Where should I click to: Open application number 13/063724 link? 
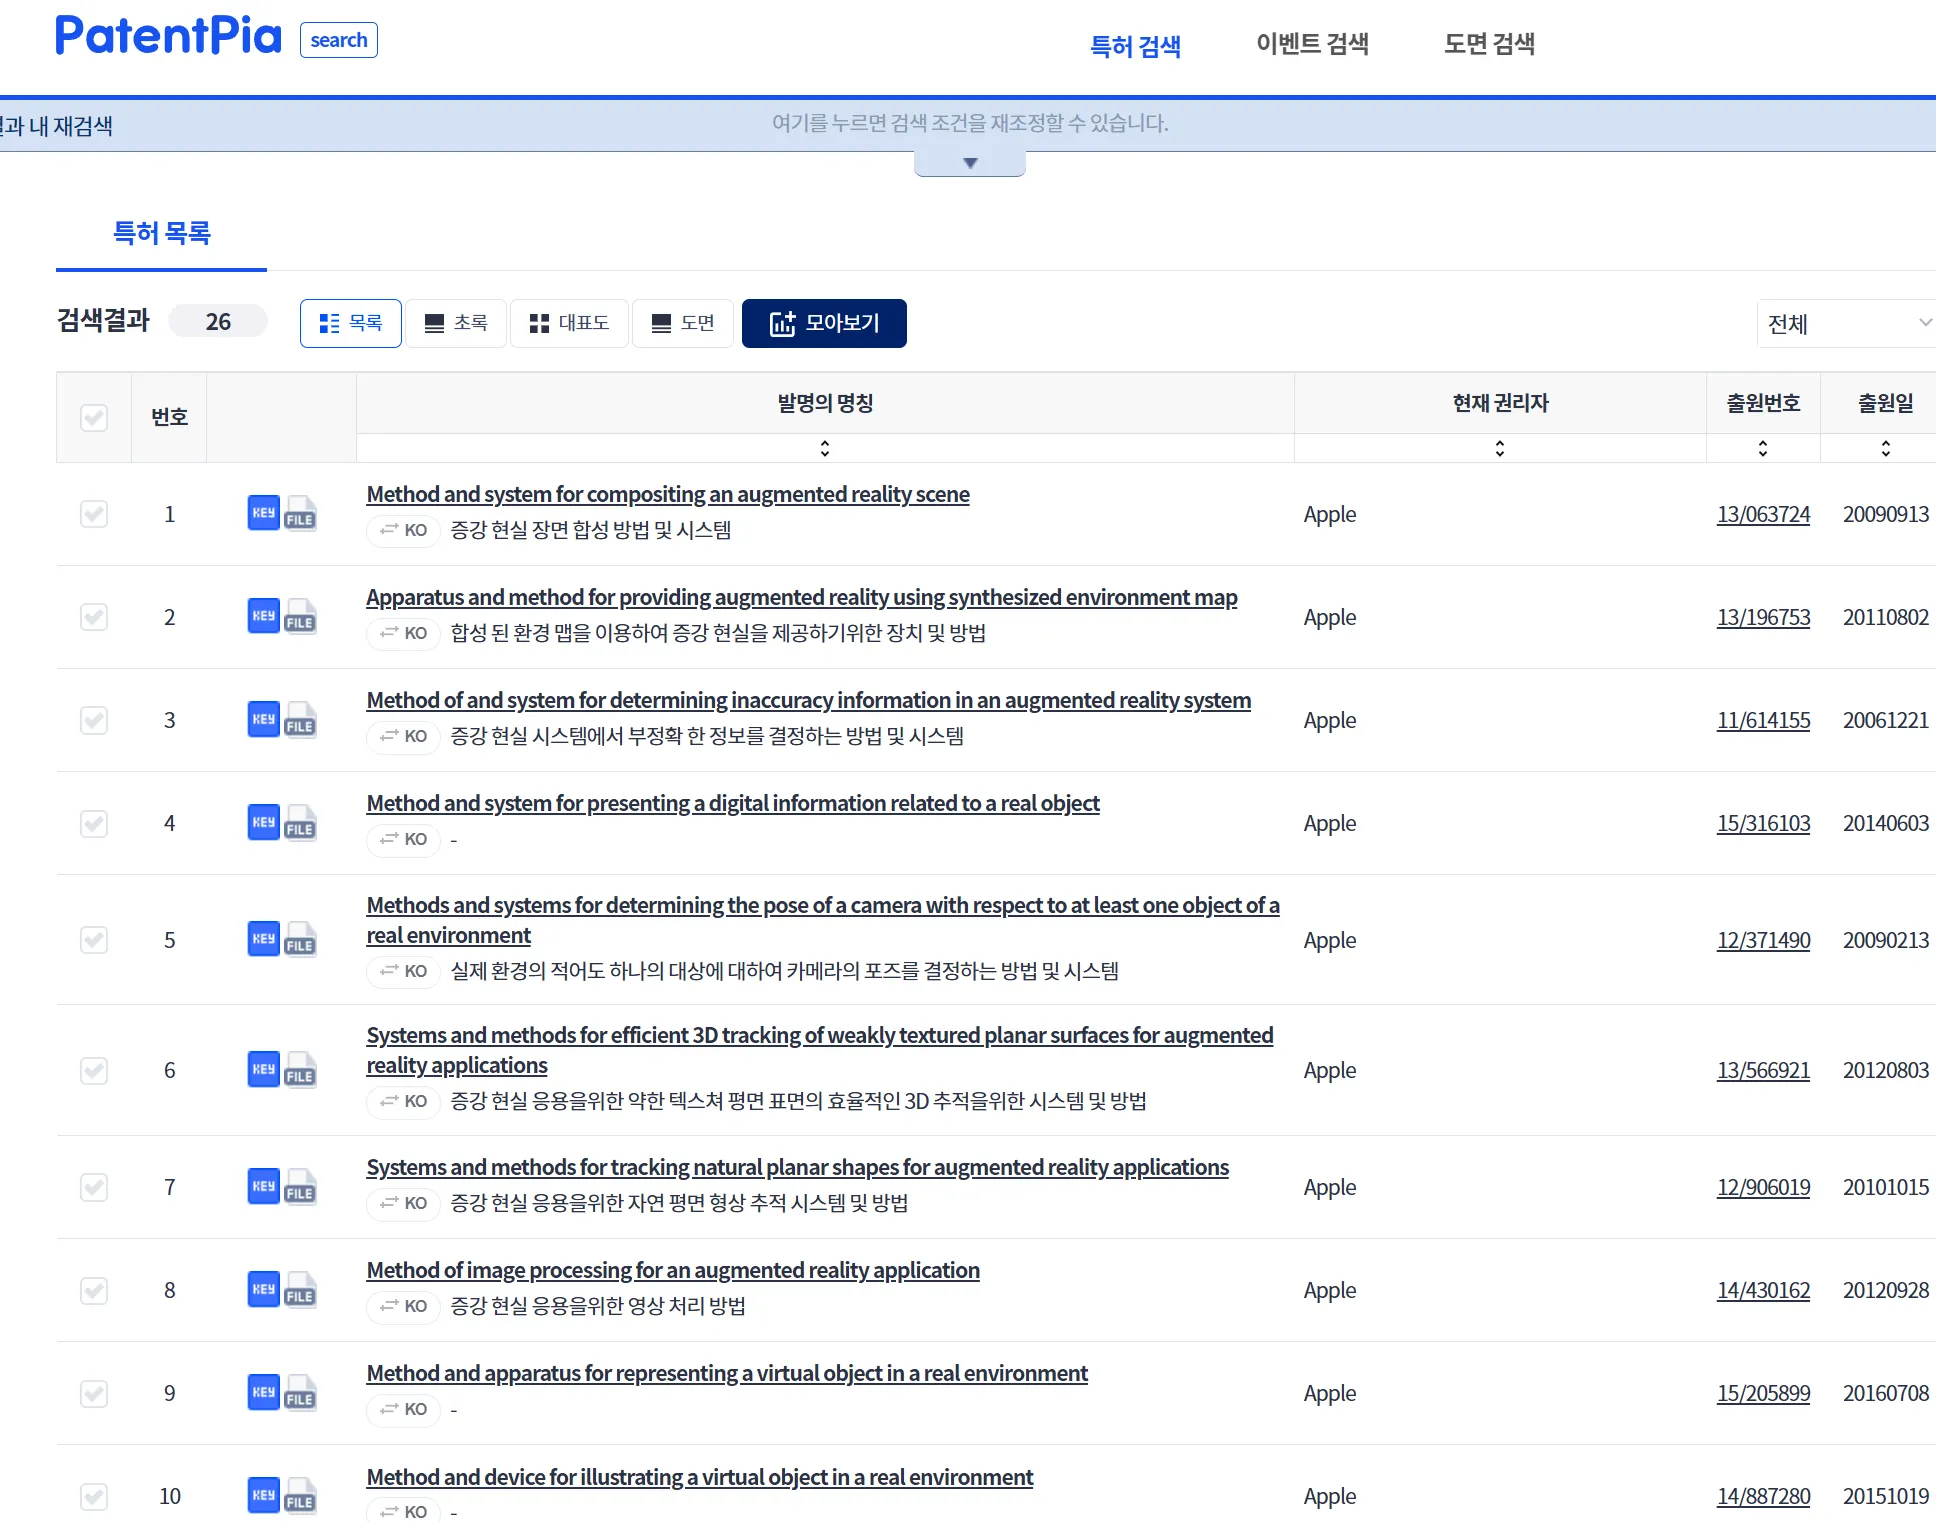(x=1763, y=514)
